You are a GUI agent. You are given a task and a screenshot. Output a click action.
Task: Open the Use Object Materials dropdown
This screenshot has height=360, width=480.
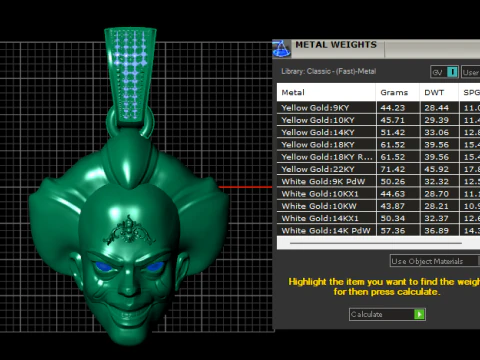point(435,261)
